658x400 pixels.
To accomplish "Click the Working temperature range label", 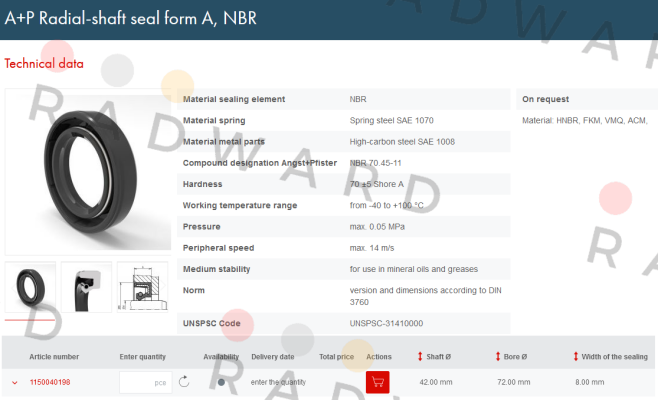I will (x=240, y=205).
